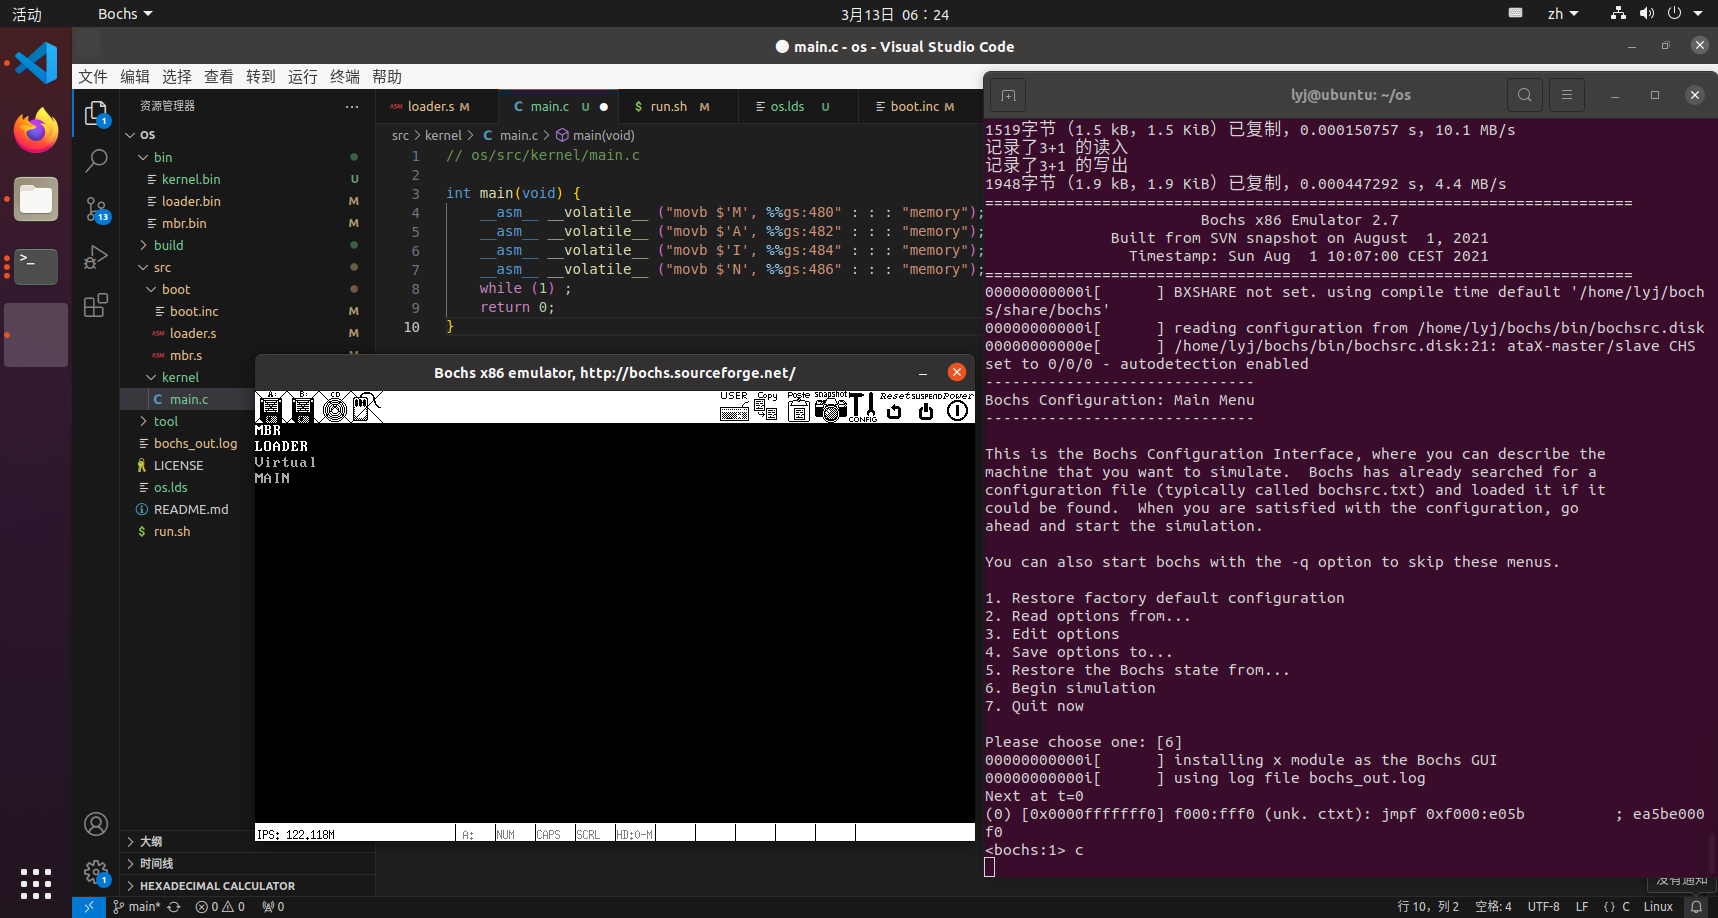Open the Extensions view
The height and width of the screenshot is (918, 1718).
pos(96,305)
